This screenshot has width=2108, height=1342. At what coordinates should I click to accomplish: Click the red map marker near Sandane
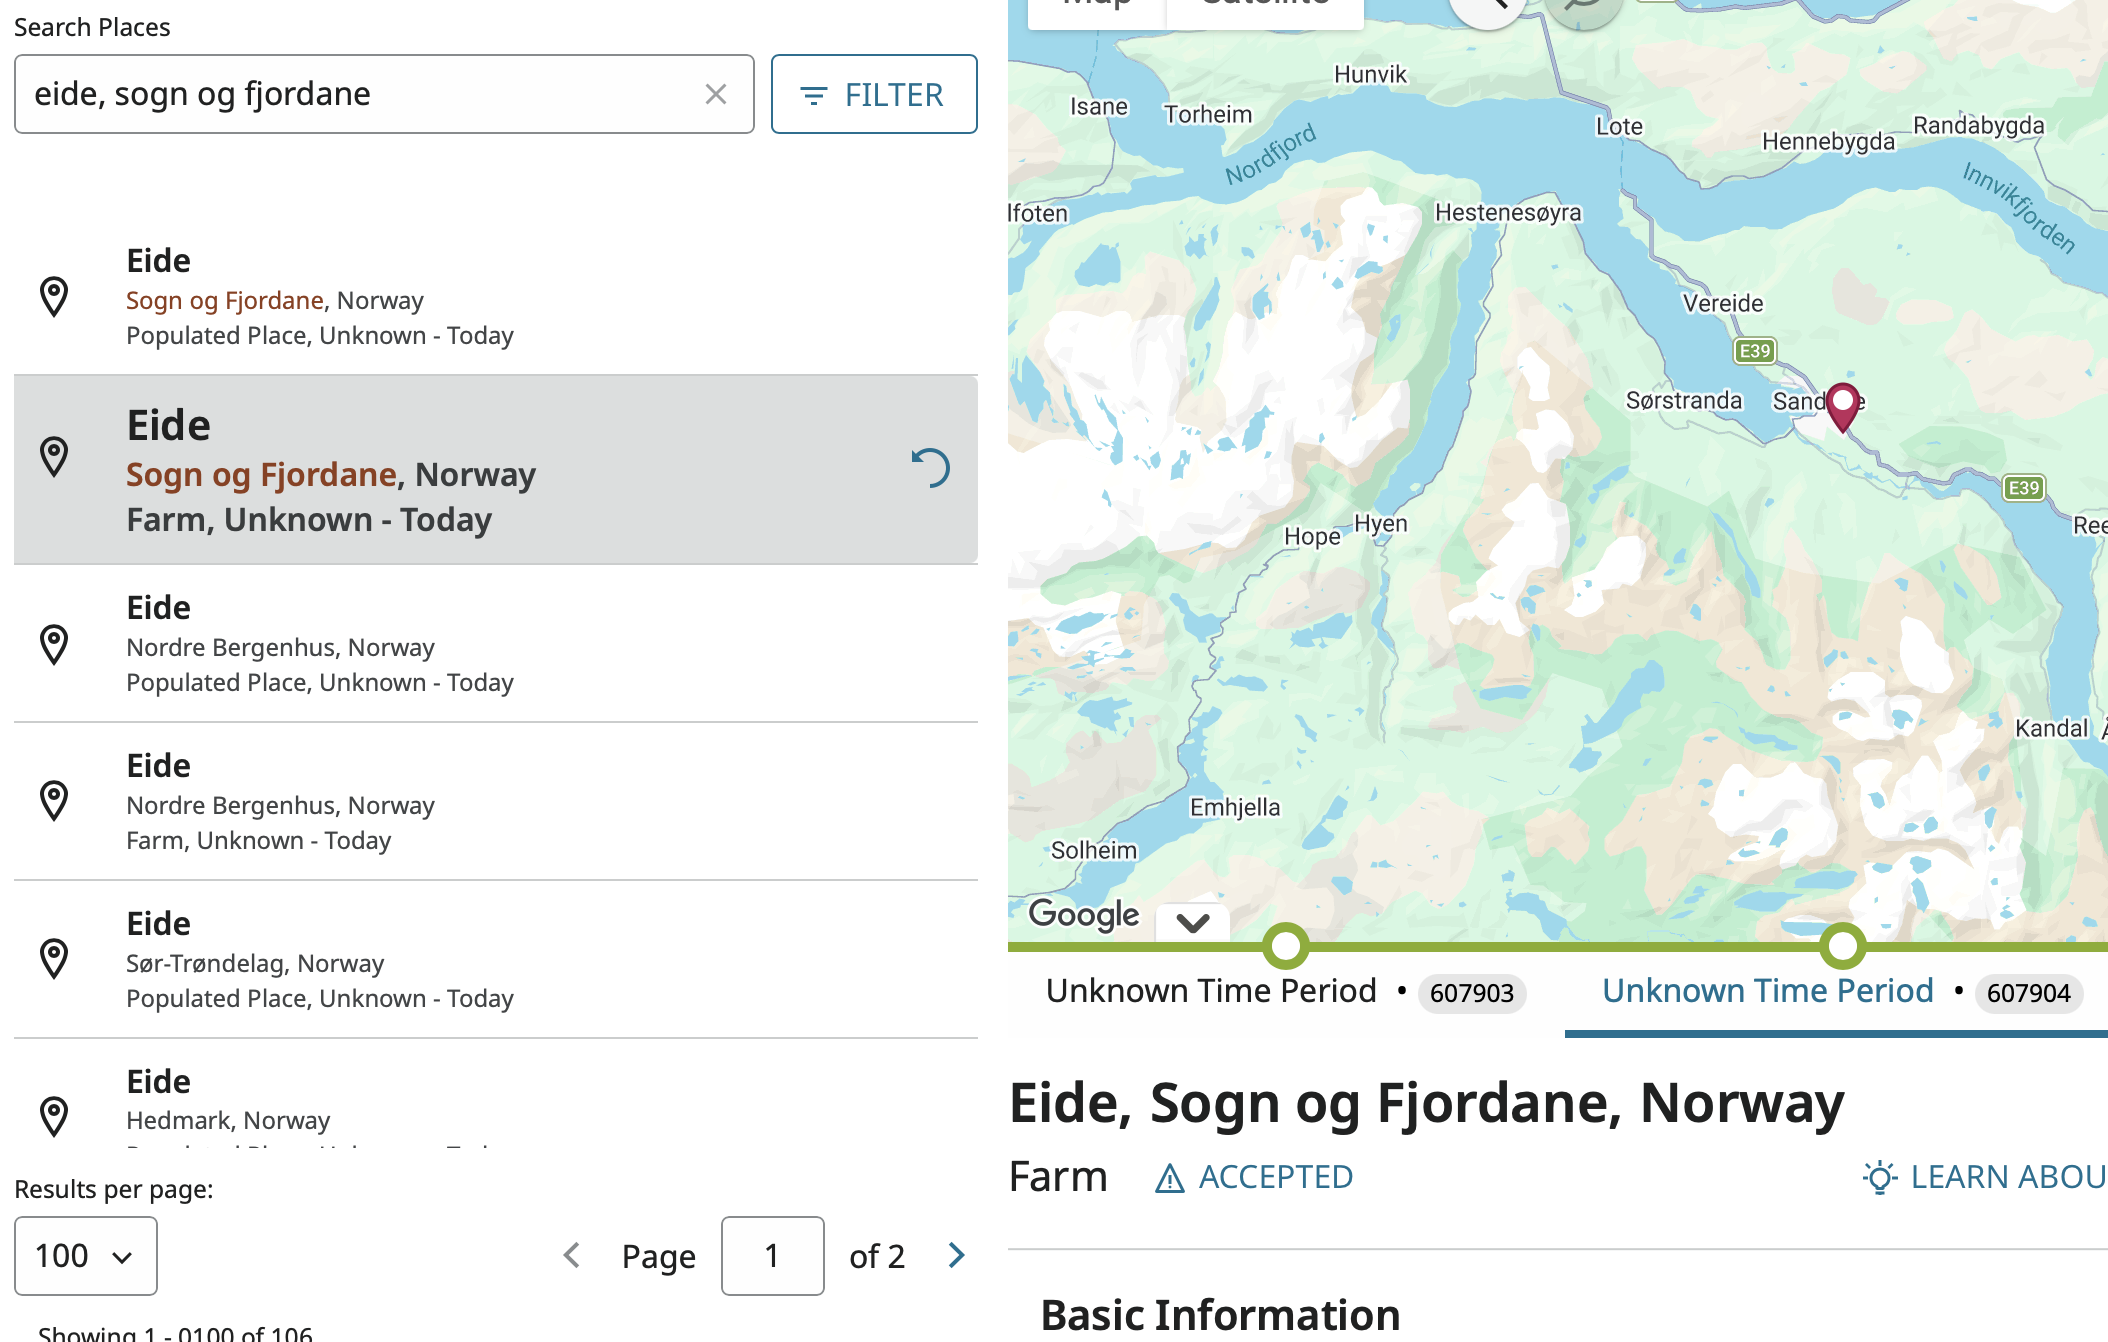(1842, 406)
